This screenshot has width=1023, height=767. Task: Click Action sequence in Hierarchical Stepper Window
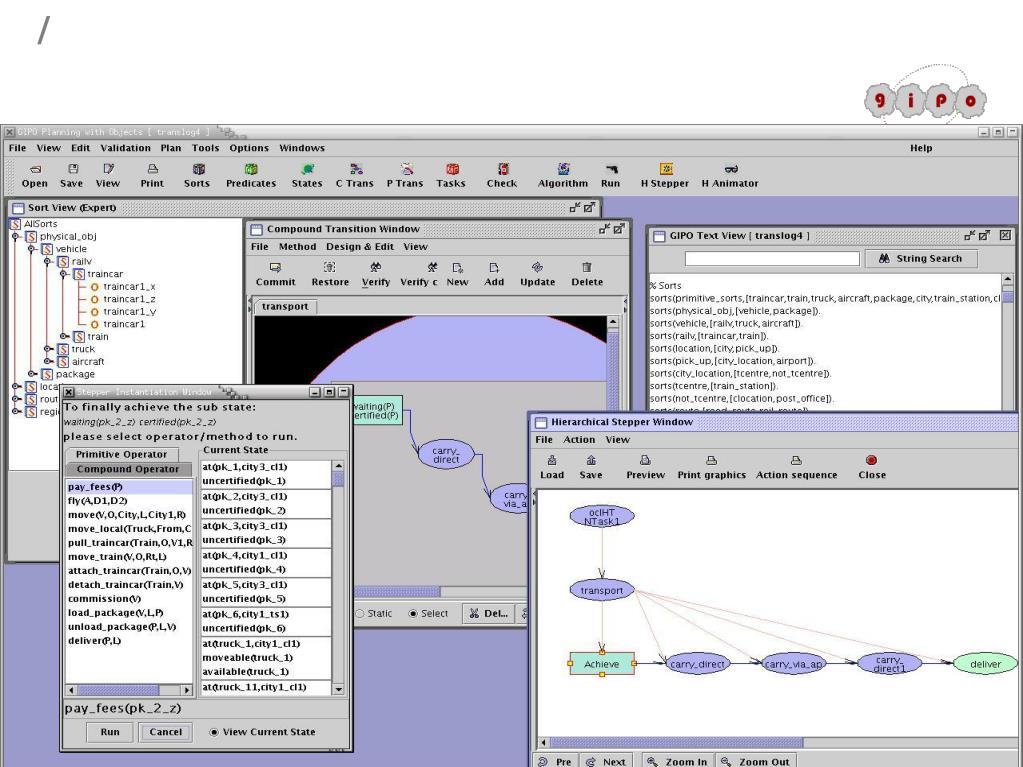[x=797, y=467]
